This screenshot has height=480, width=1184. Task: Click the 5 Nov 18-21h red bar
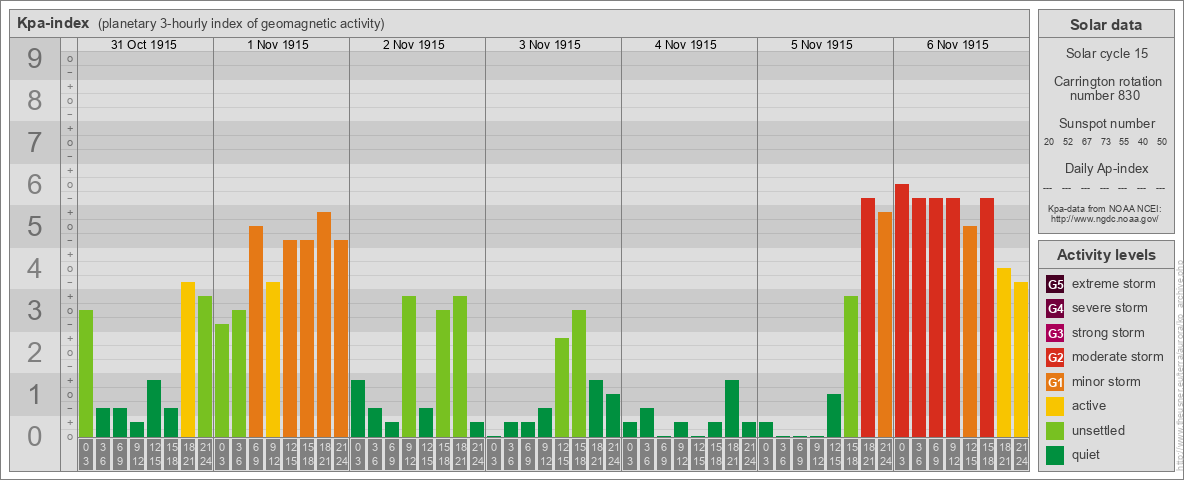[868, 318]
